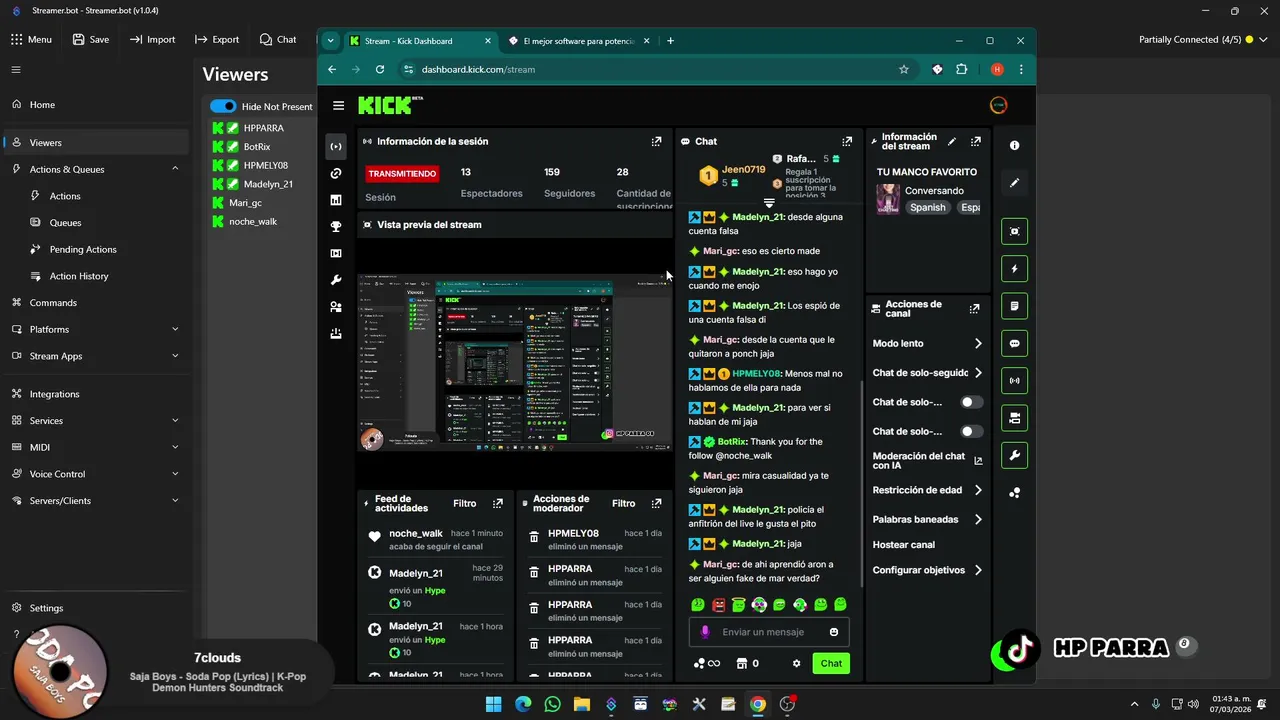Viewport: 1280px width, 720px height.
Task: Click Export in Streamer.bot toolbar
Action: point(216,40)
